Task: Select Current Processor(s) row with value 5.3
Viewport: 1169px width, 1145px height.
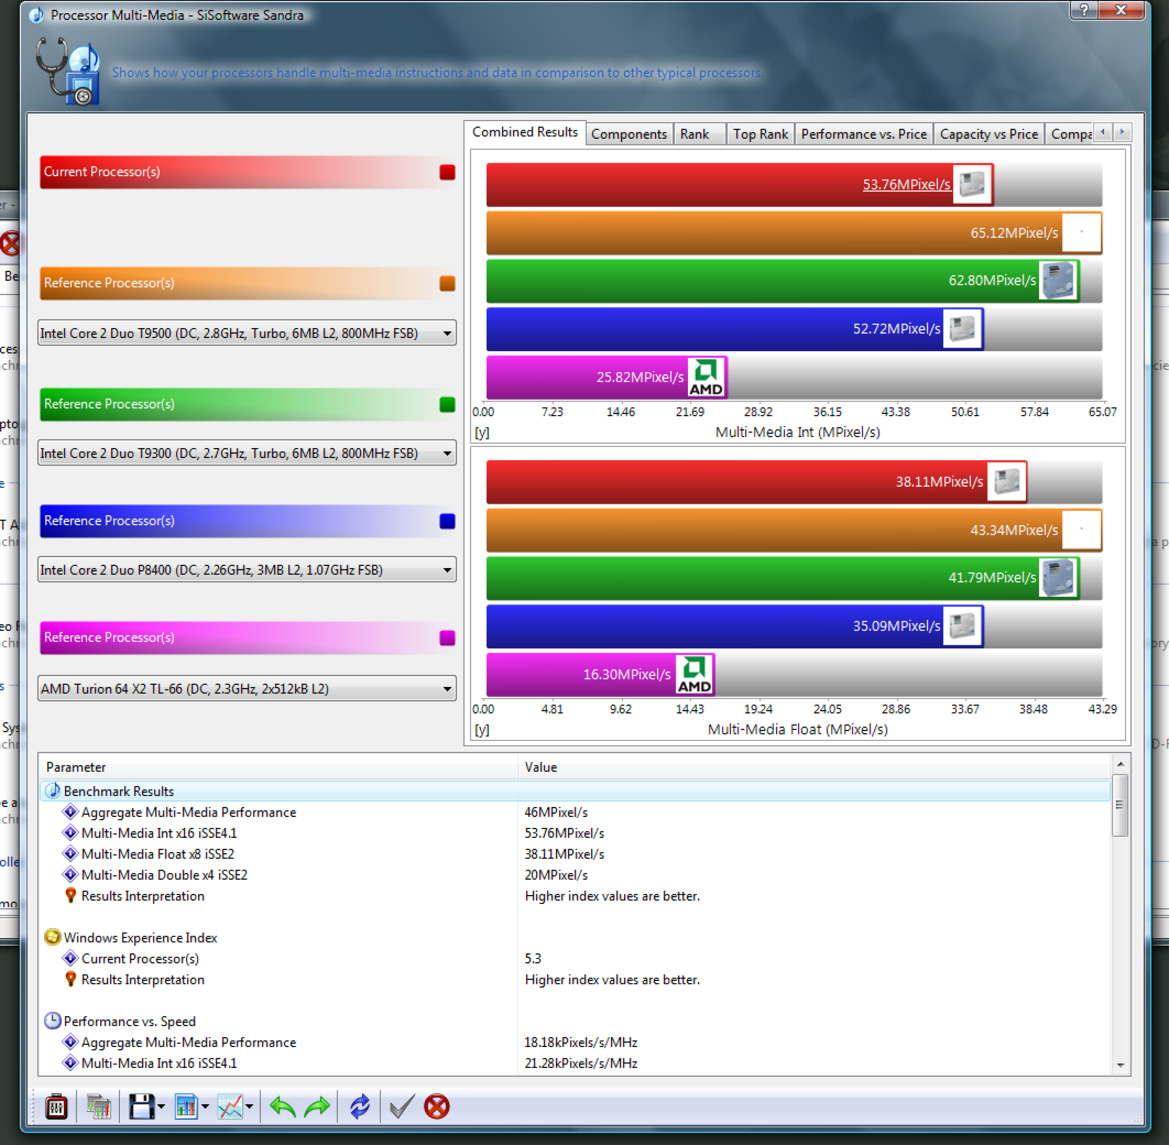Action: click(x=576, y=958)
